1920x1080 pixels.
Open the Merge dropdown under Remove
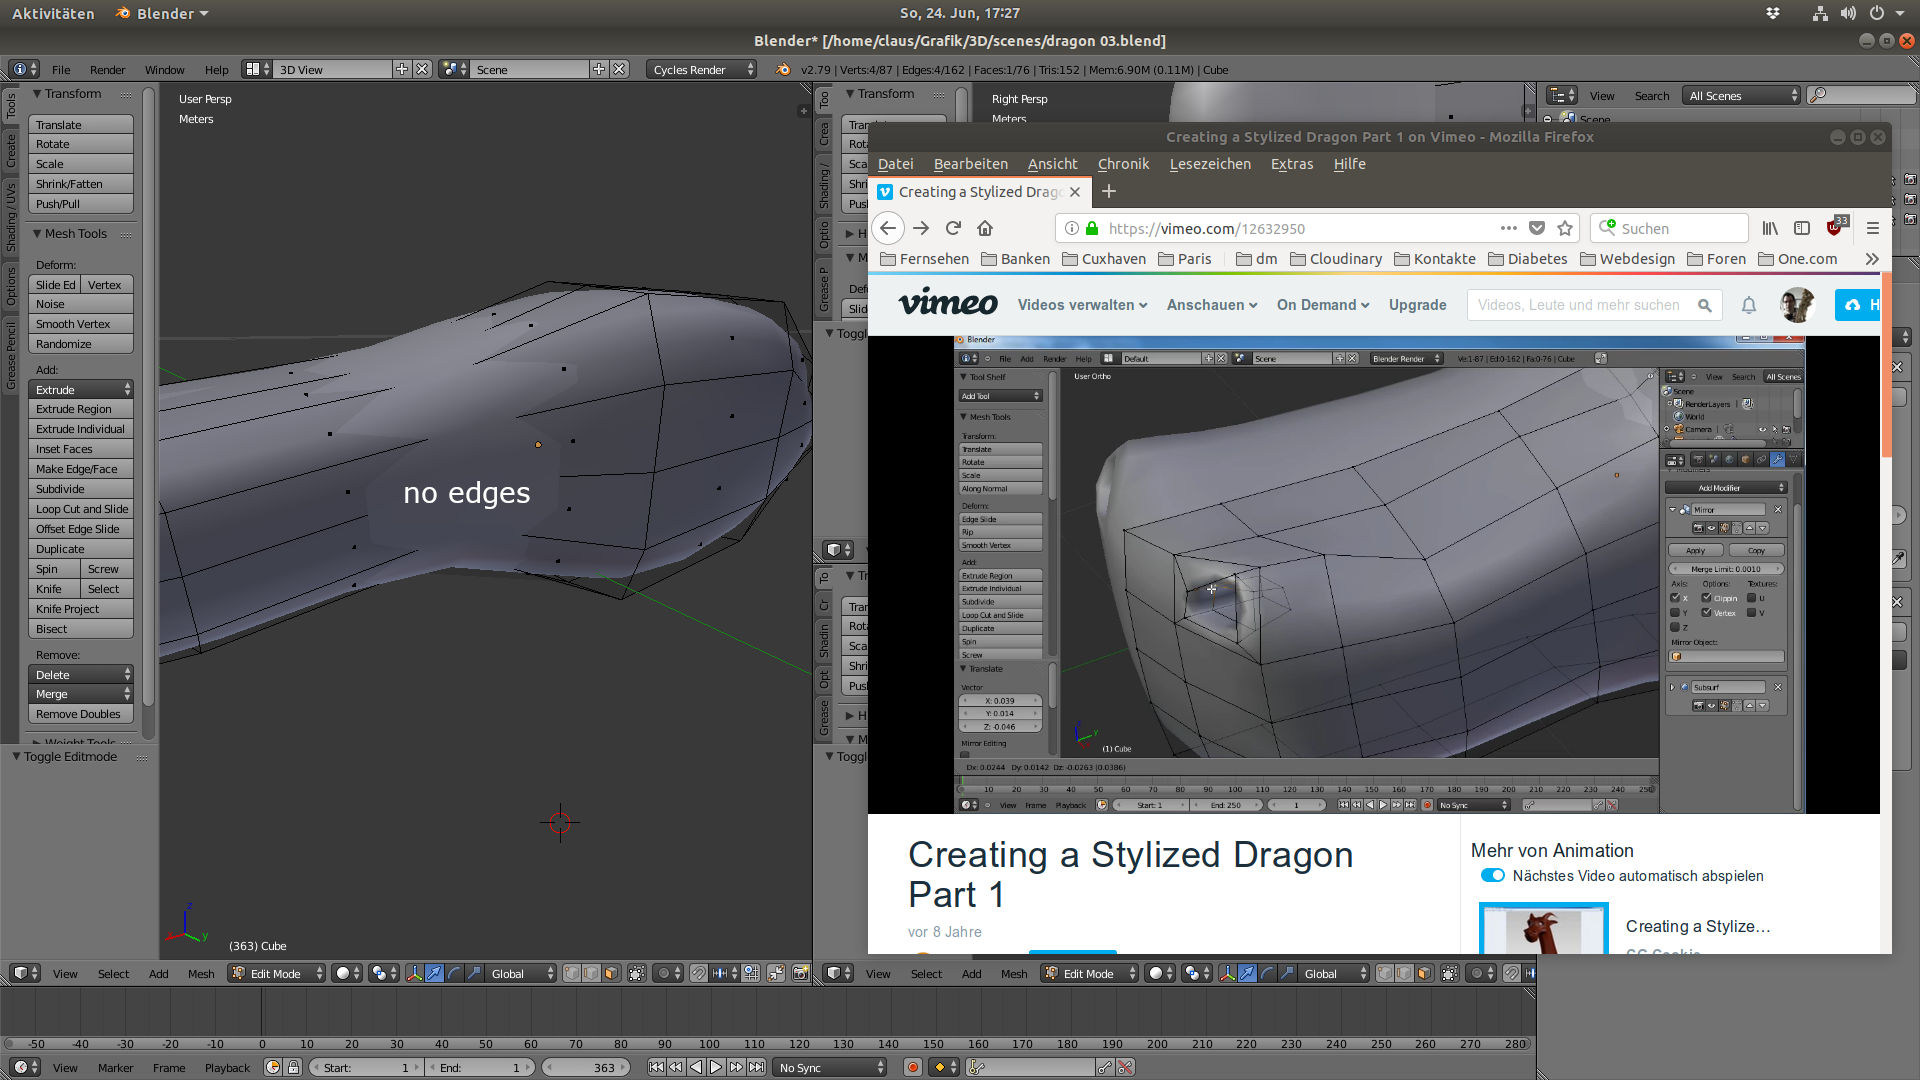[x=81, y=693]
